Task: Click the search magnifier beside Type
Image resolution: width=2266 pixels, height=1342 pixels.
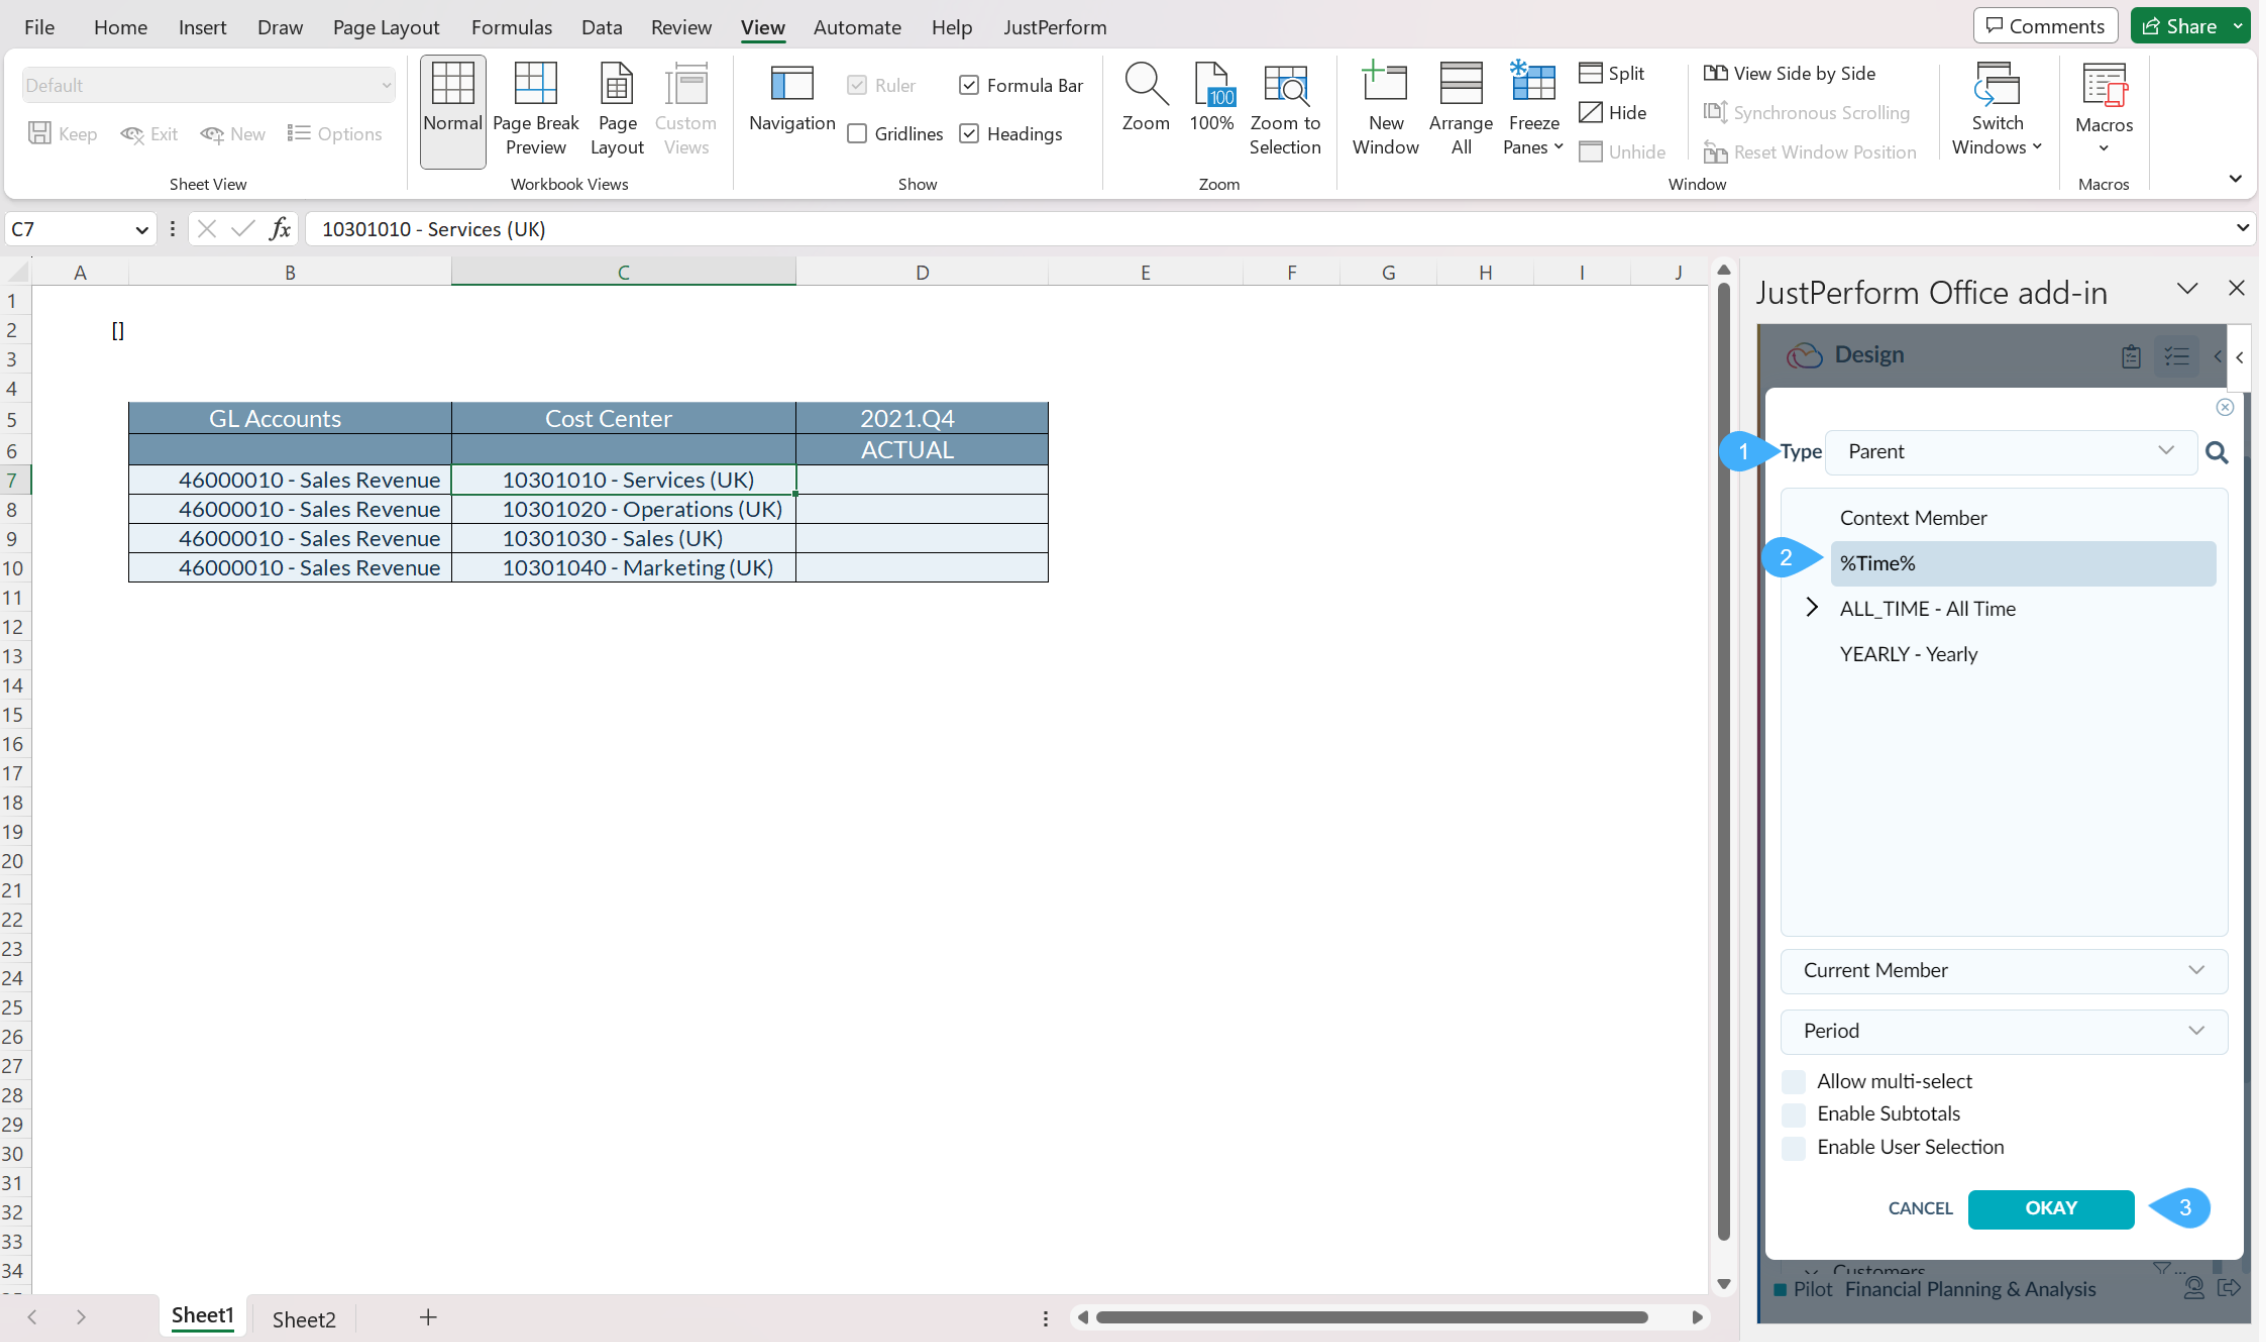Action: pyautogui.click(x=2216, y=453)
